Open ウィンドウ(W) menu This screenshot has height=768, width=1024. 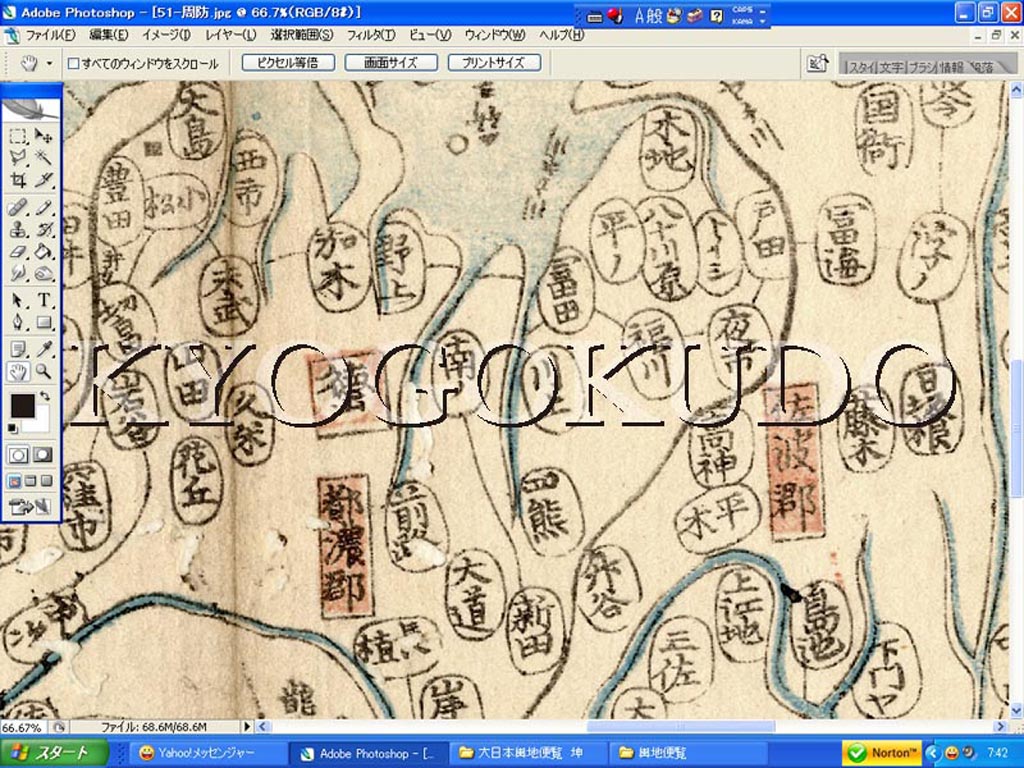point(494,35)
